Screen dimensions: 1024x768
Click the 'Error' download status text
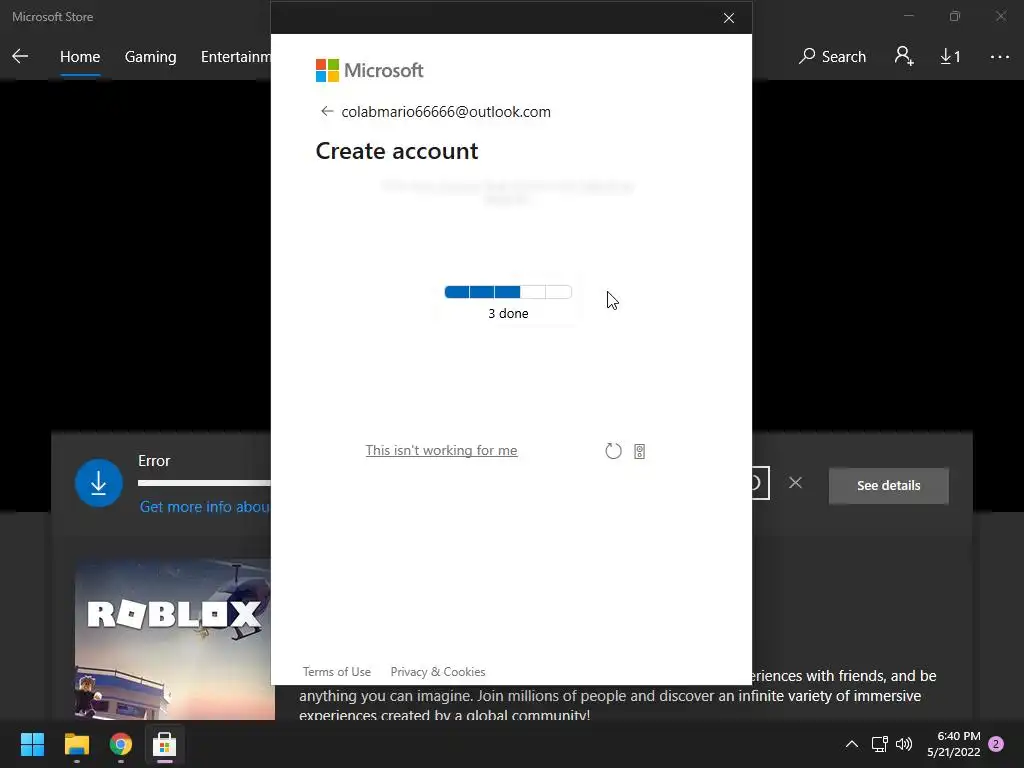point(154,461)
